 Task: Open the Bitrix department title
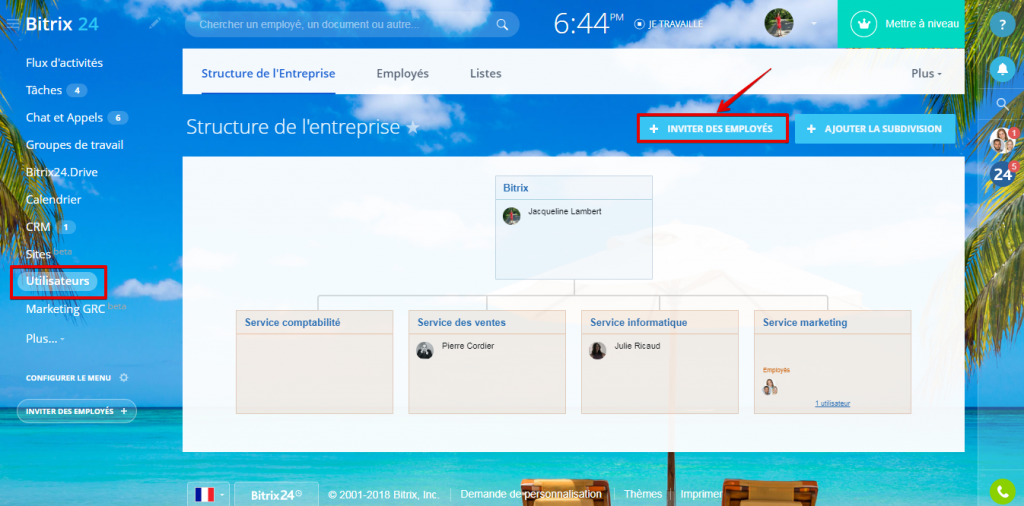[515, 187]
